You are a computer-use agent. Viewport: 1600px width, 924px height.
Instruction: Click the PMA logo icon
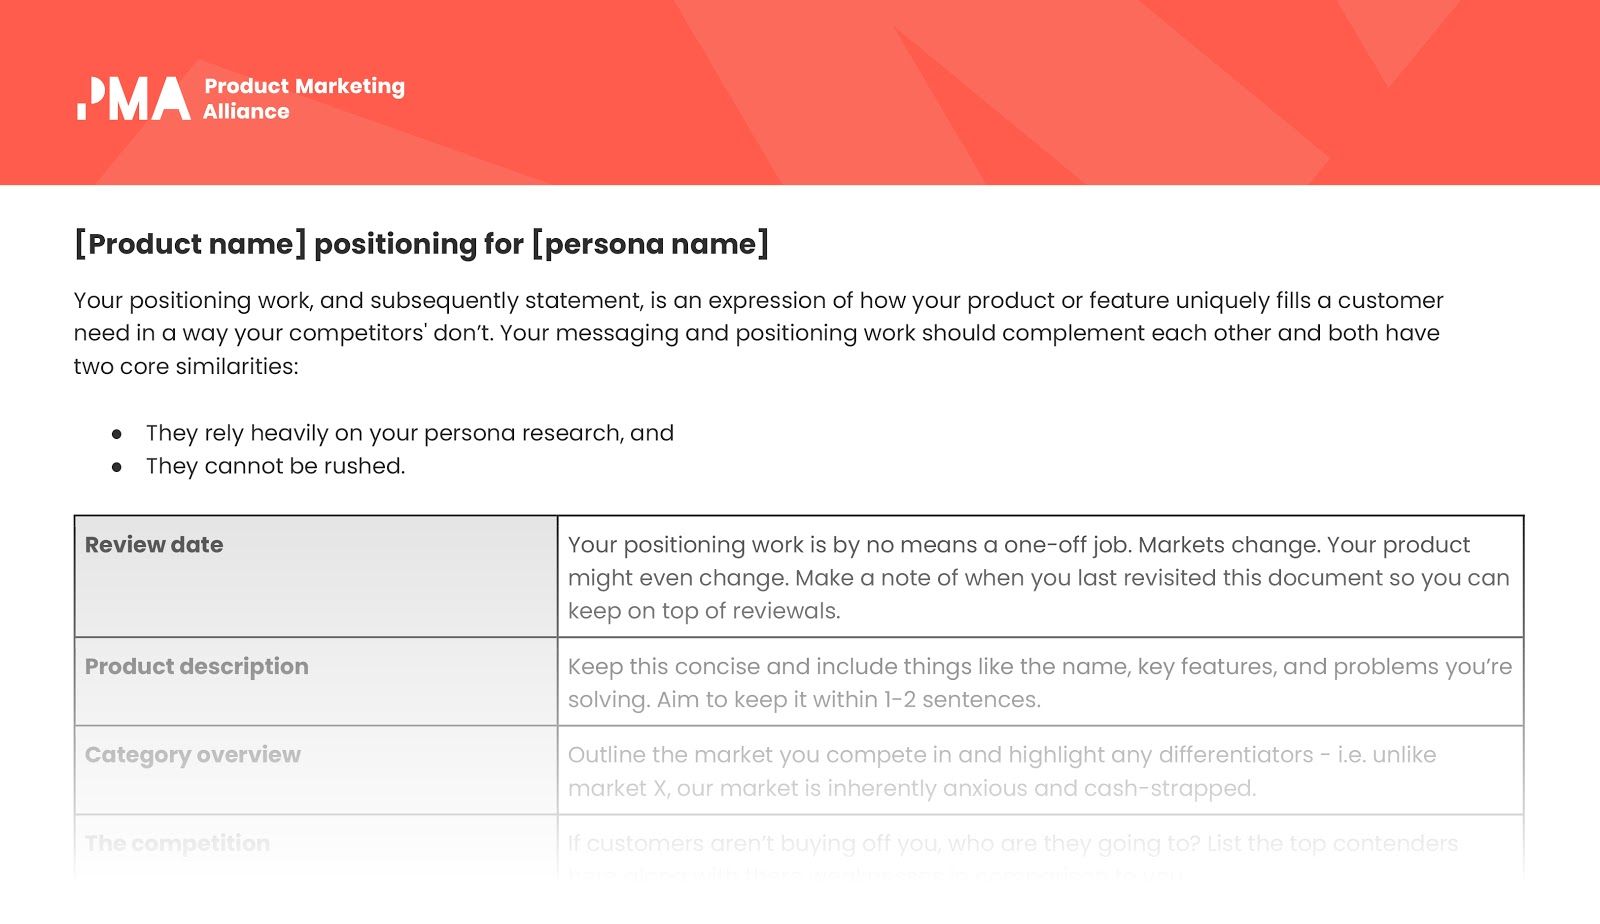[x=134, y=98]
